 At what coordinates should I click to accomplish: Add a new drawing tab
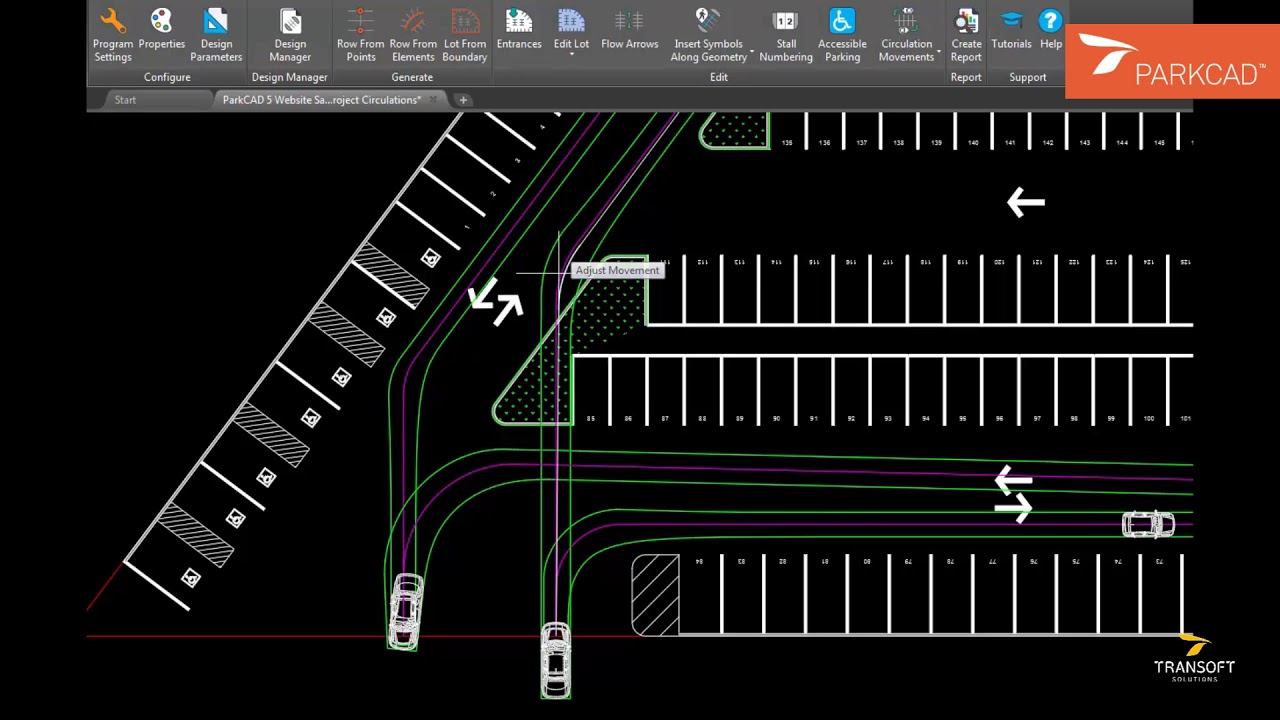click(x=463, y=100)
